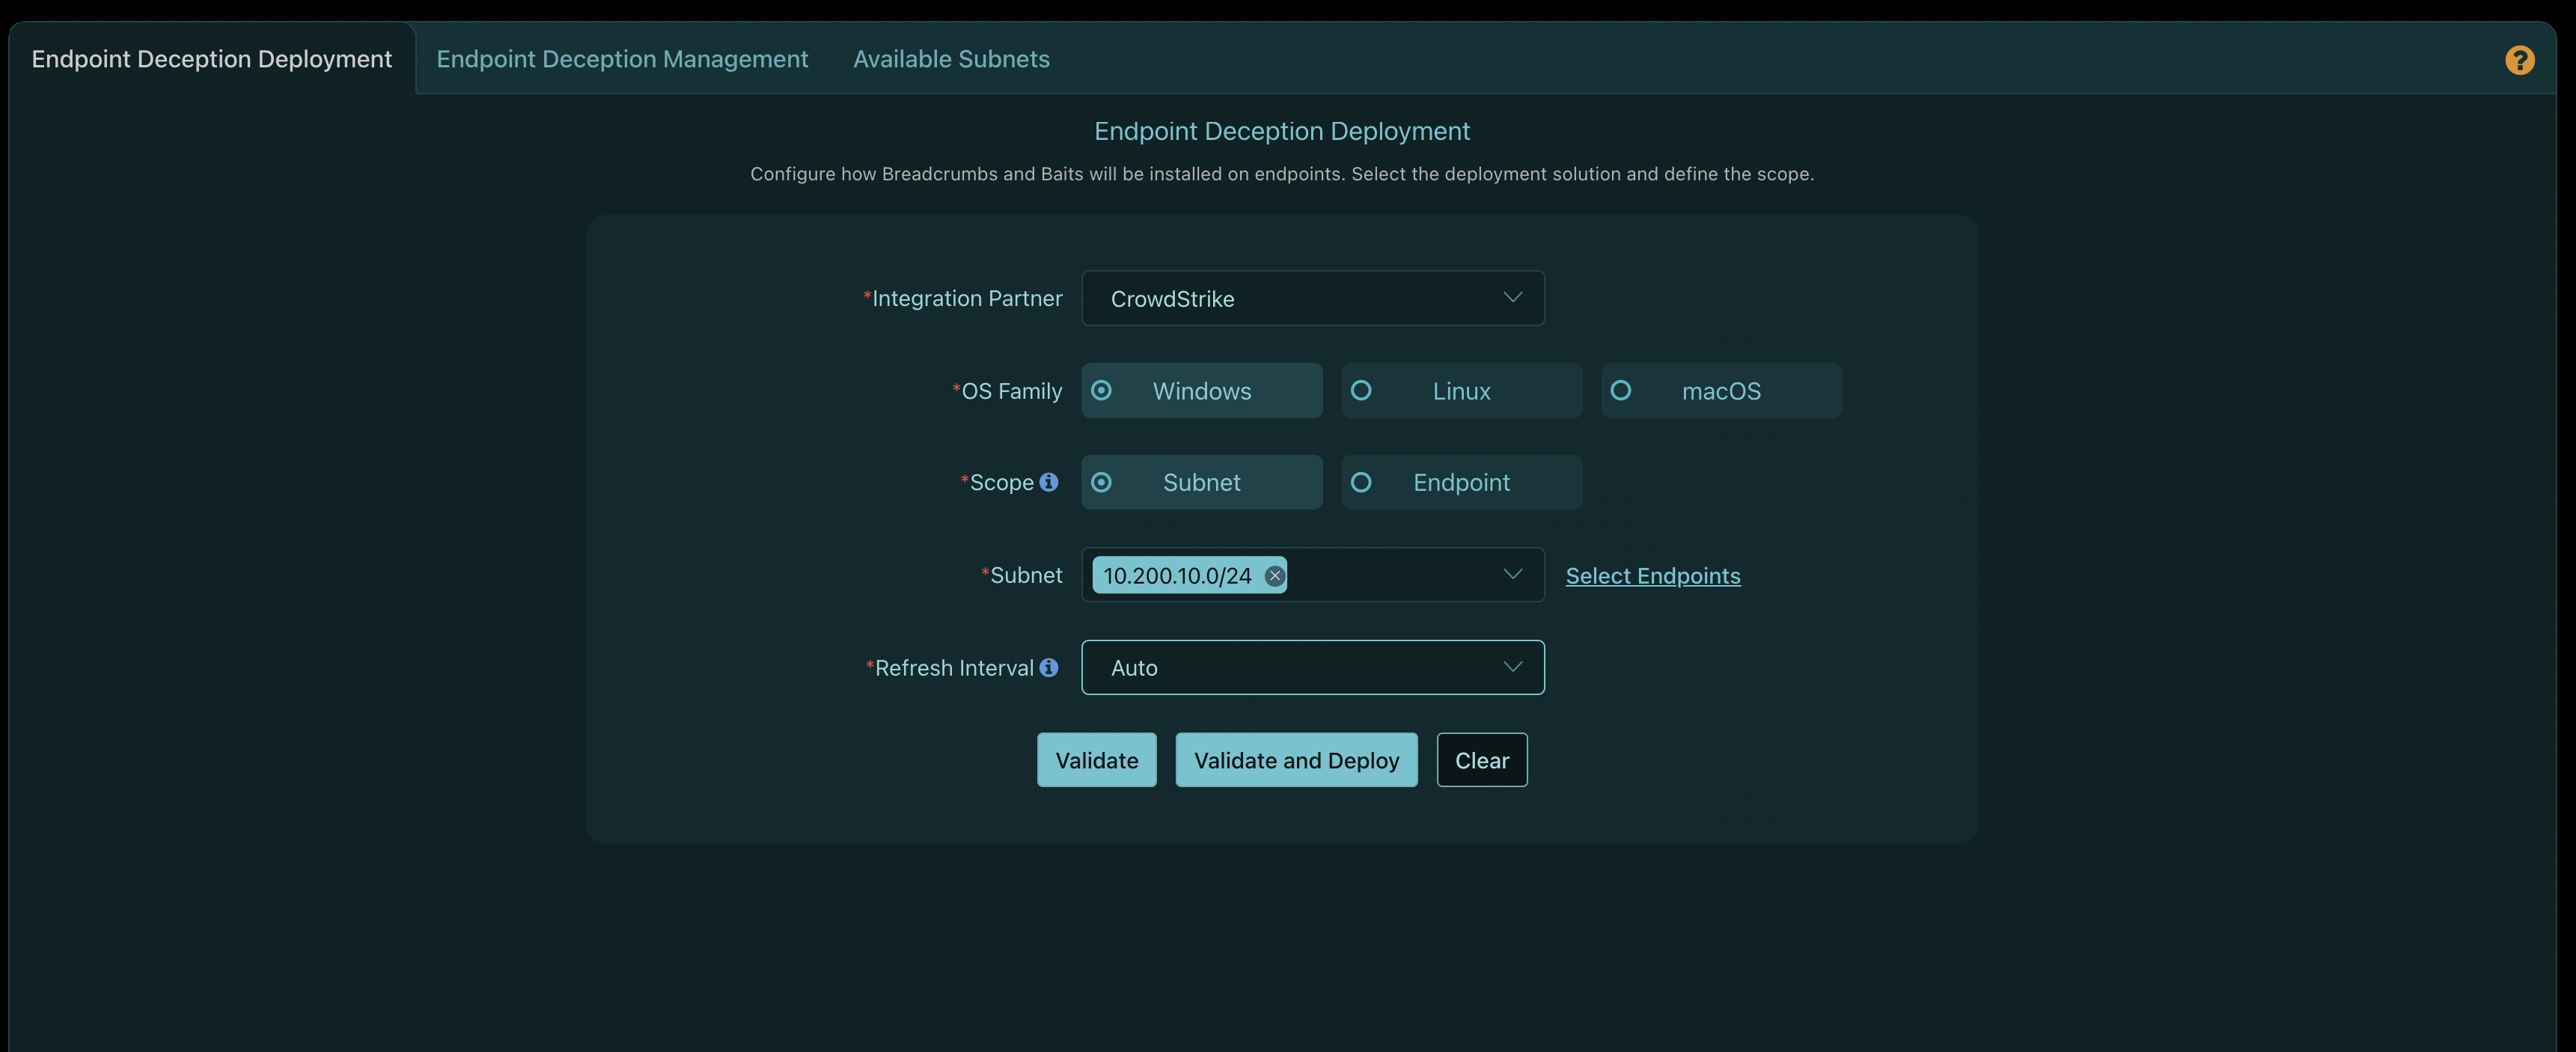The image size is (2576, 1052).
Task: Click the Validate button
Action: 1096,758
